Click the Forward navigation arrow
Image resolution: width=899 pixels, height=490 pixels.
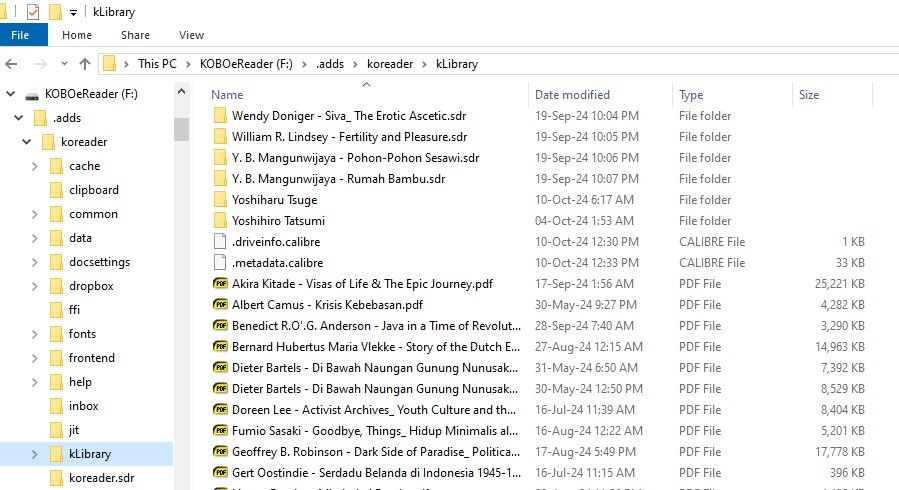pyautogui.click(x=40, y=64)
